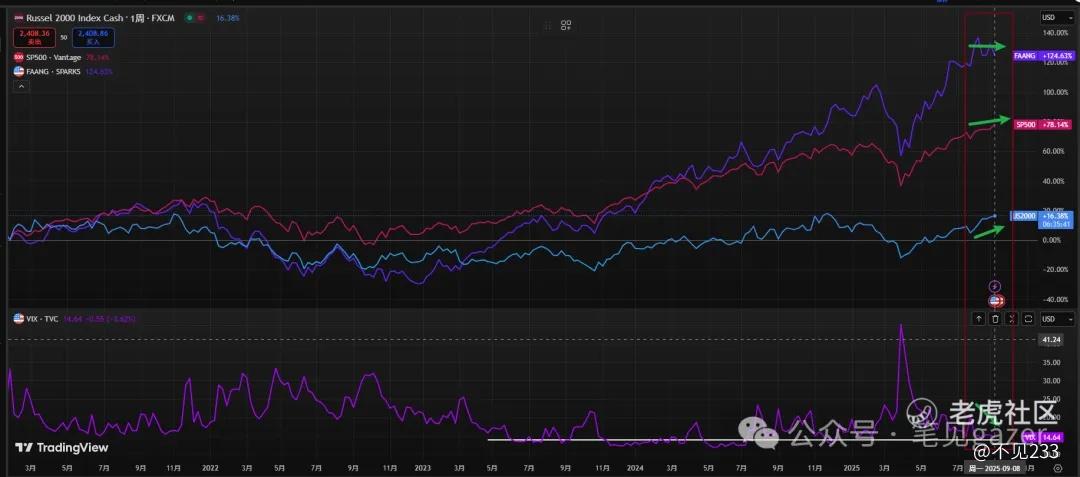The width and height of the screenshot is (1080, 477).
Task: Click the 2023 year label on time axis
Action: pos(422,468)
